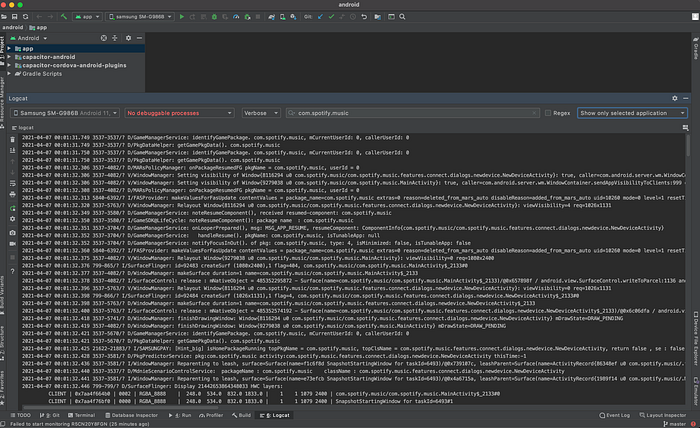Click the Restart logcat green arrow icon

click(x=12, y=208)
